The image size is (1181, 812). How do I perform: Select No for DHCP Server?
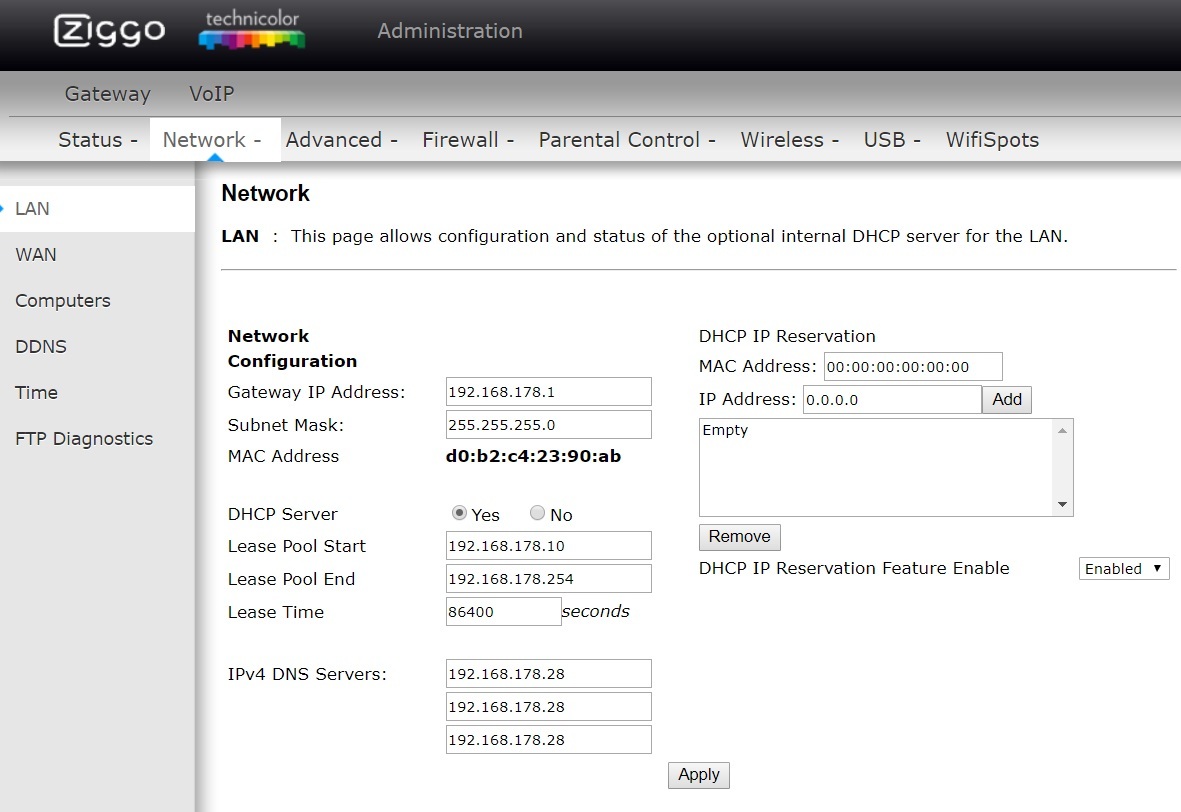pyautogui.click(x=538, y=513)
